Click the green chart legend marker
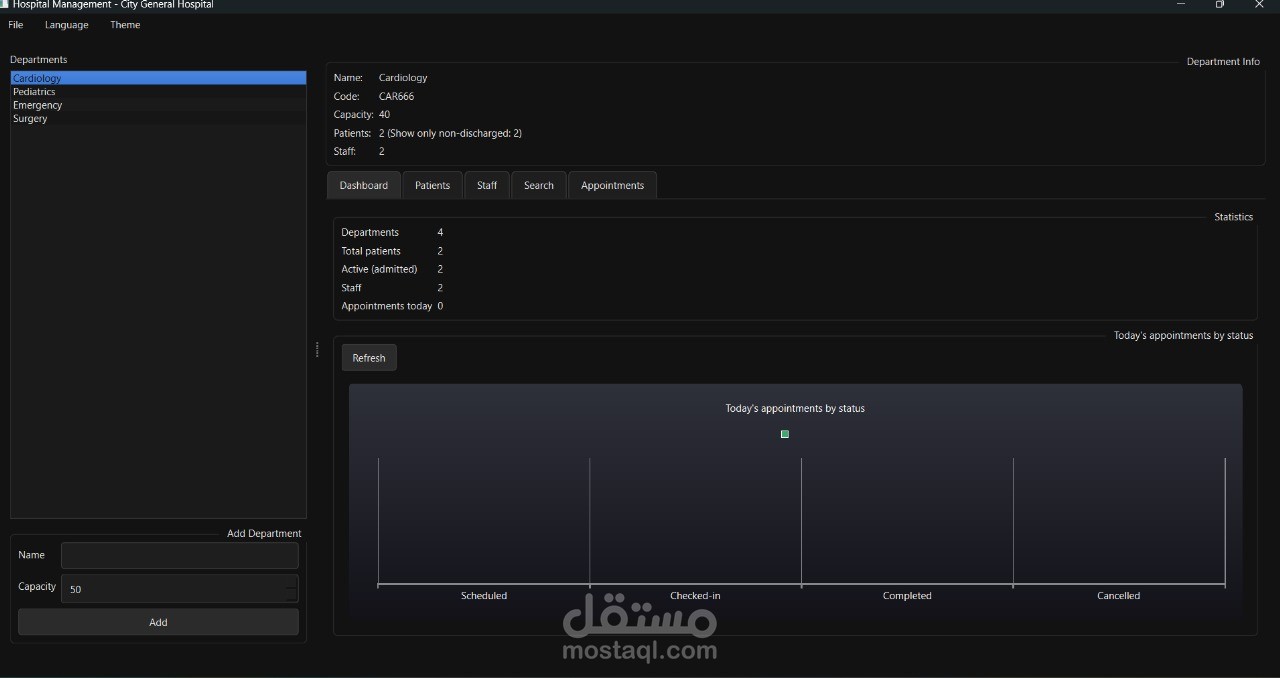 click(x=785, y=434)
